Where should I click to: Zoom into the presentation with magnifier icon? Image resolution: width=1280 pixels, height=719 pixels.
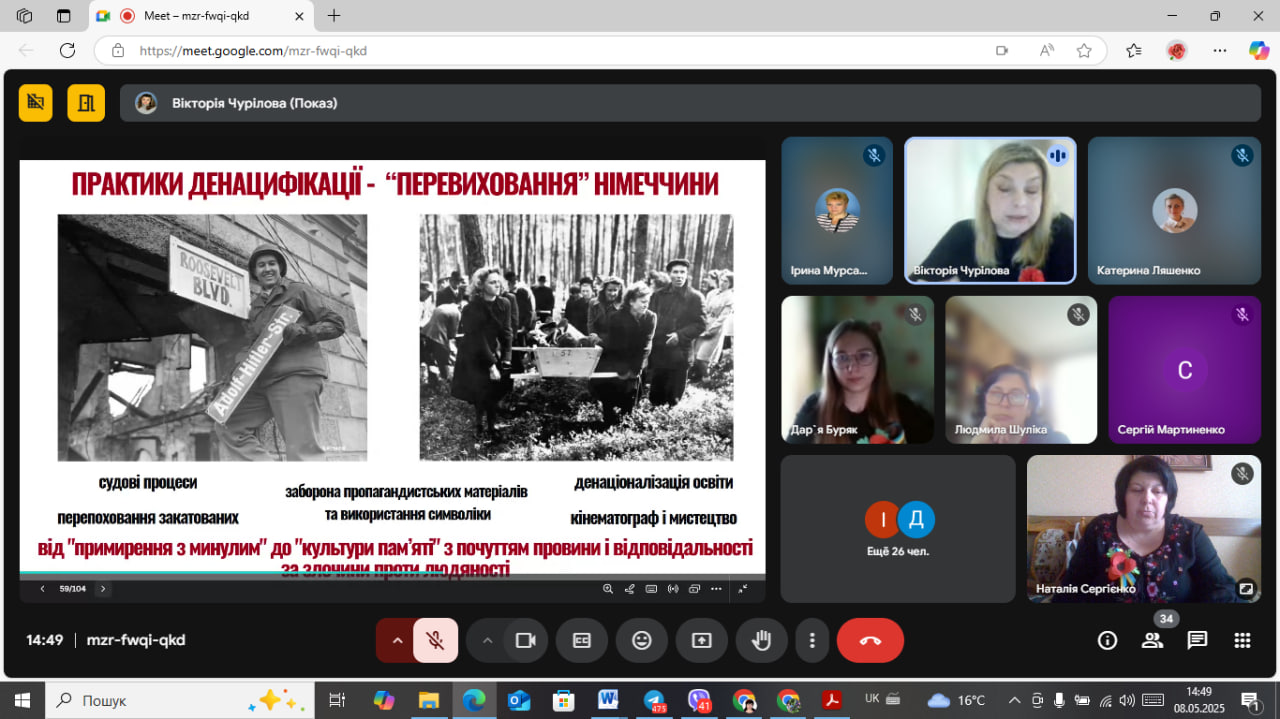(608, 589)
